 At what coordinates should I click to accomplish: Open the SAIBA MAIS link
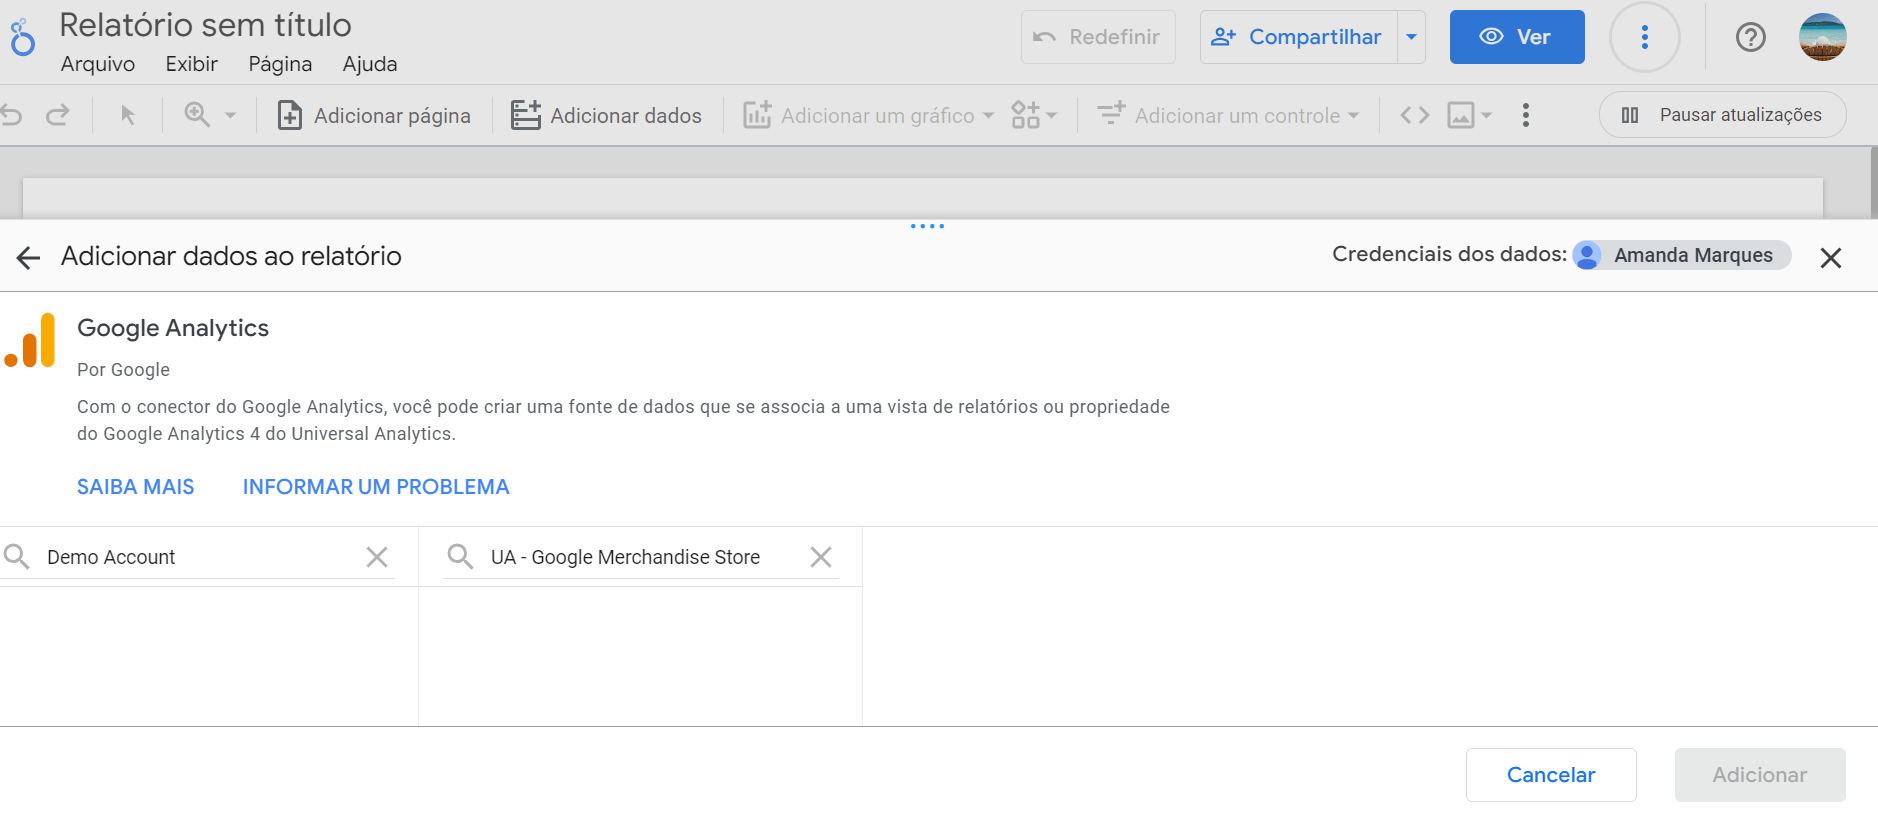(136, 487)
